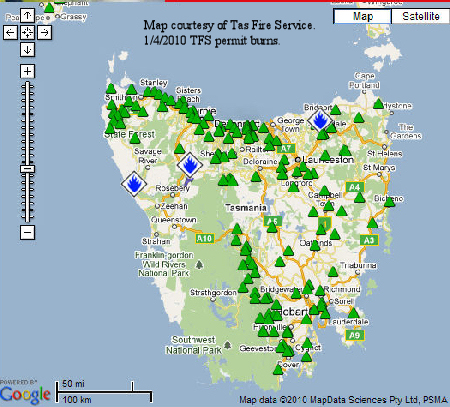Pan the map south with down arrow

click(x=27, y=50)
